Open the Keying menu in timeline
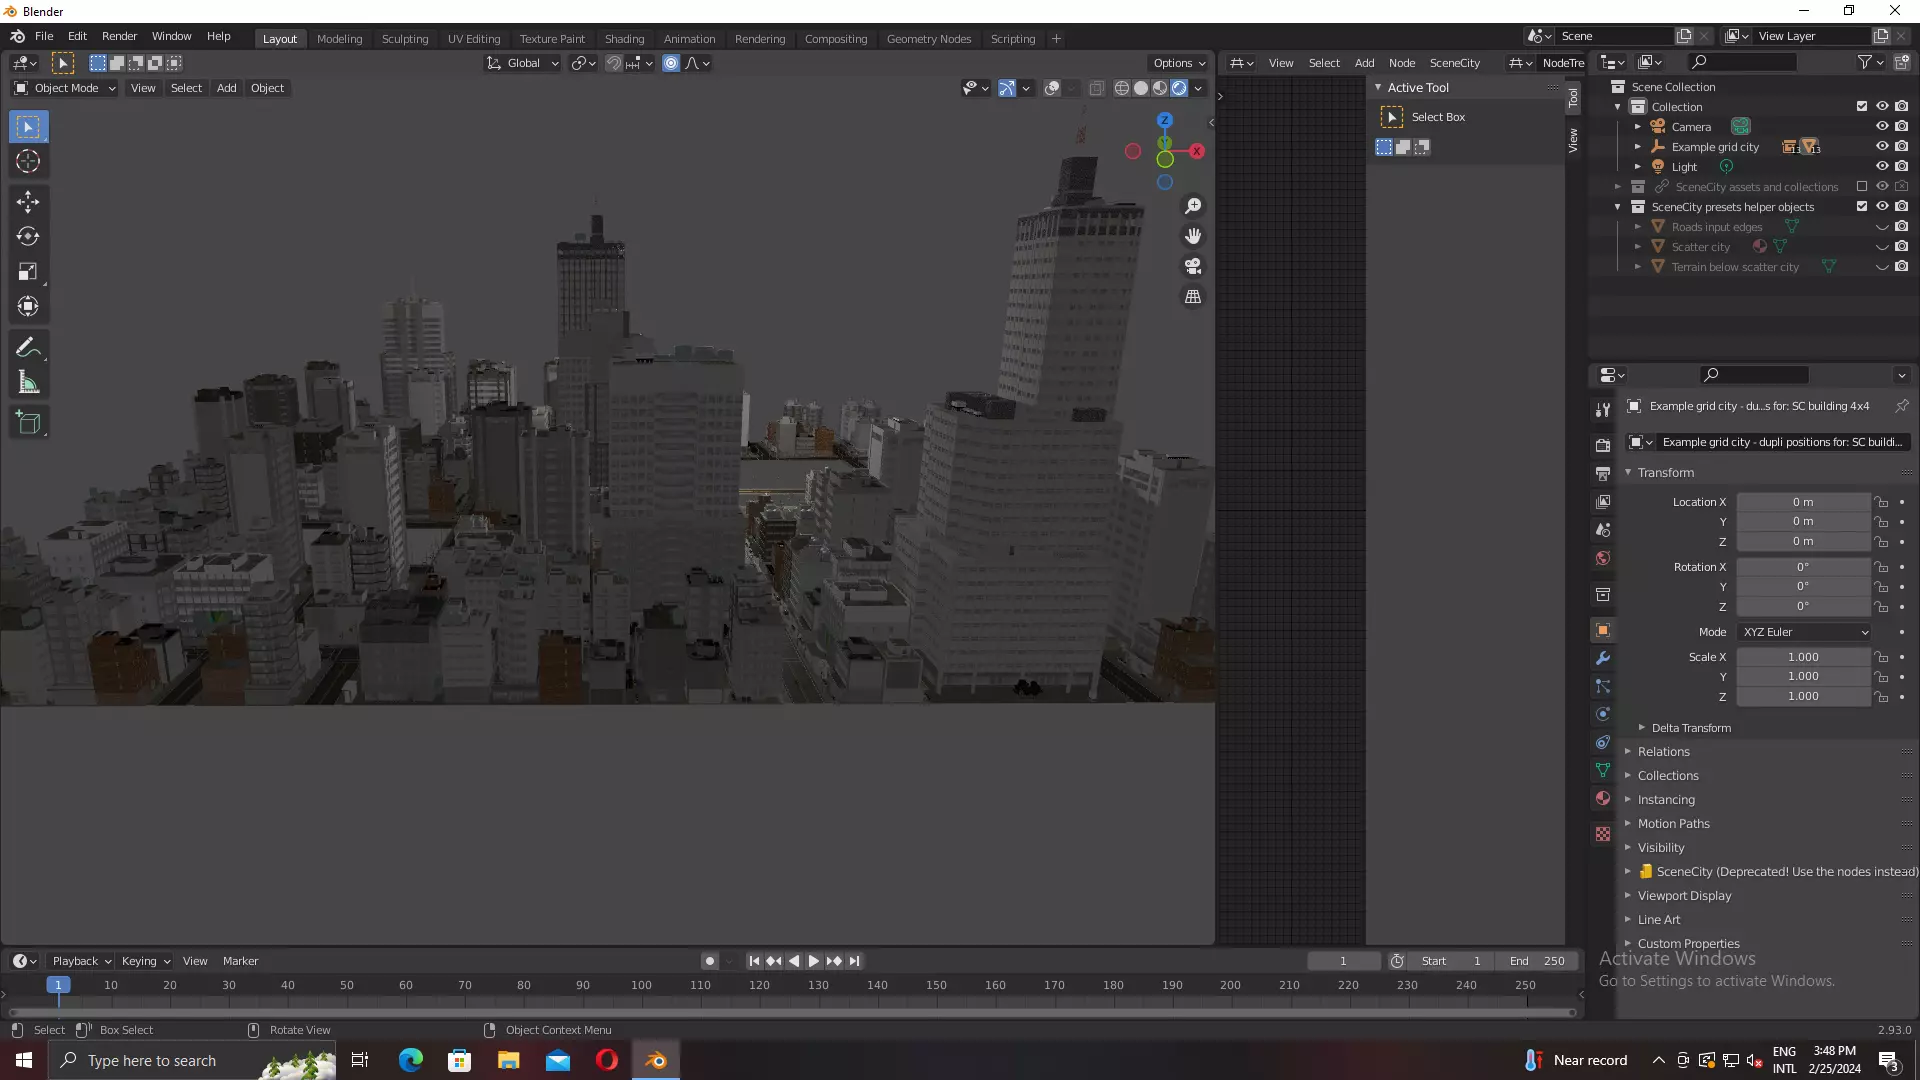 tap(145, 961)
